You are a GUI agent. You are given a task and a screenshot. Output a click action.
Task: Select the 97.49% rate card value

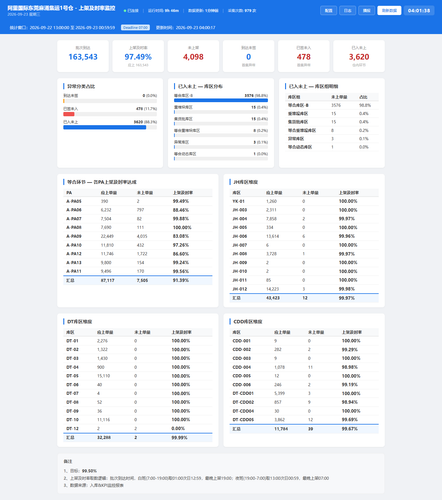click(x=138, y=57)
